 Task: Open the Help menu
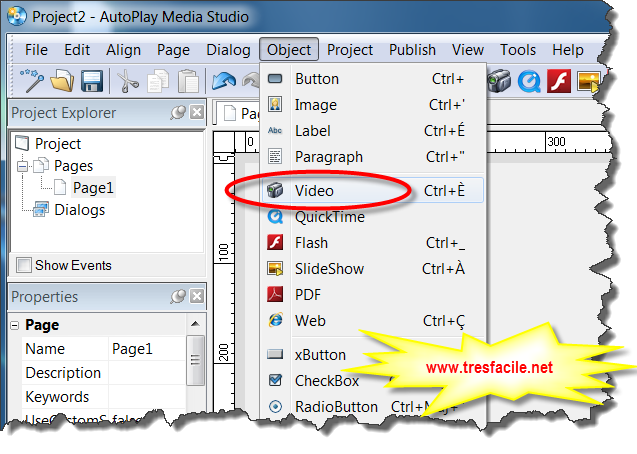(568, 50)
